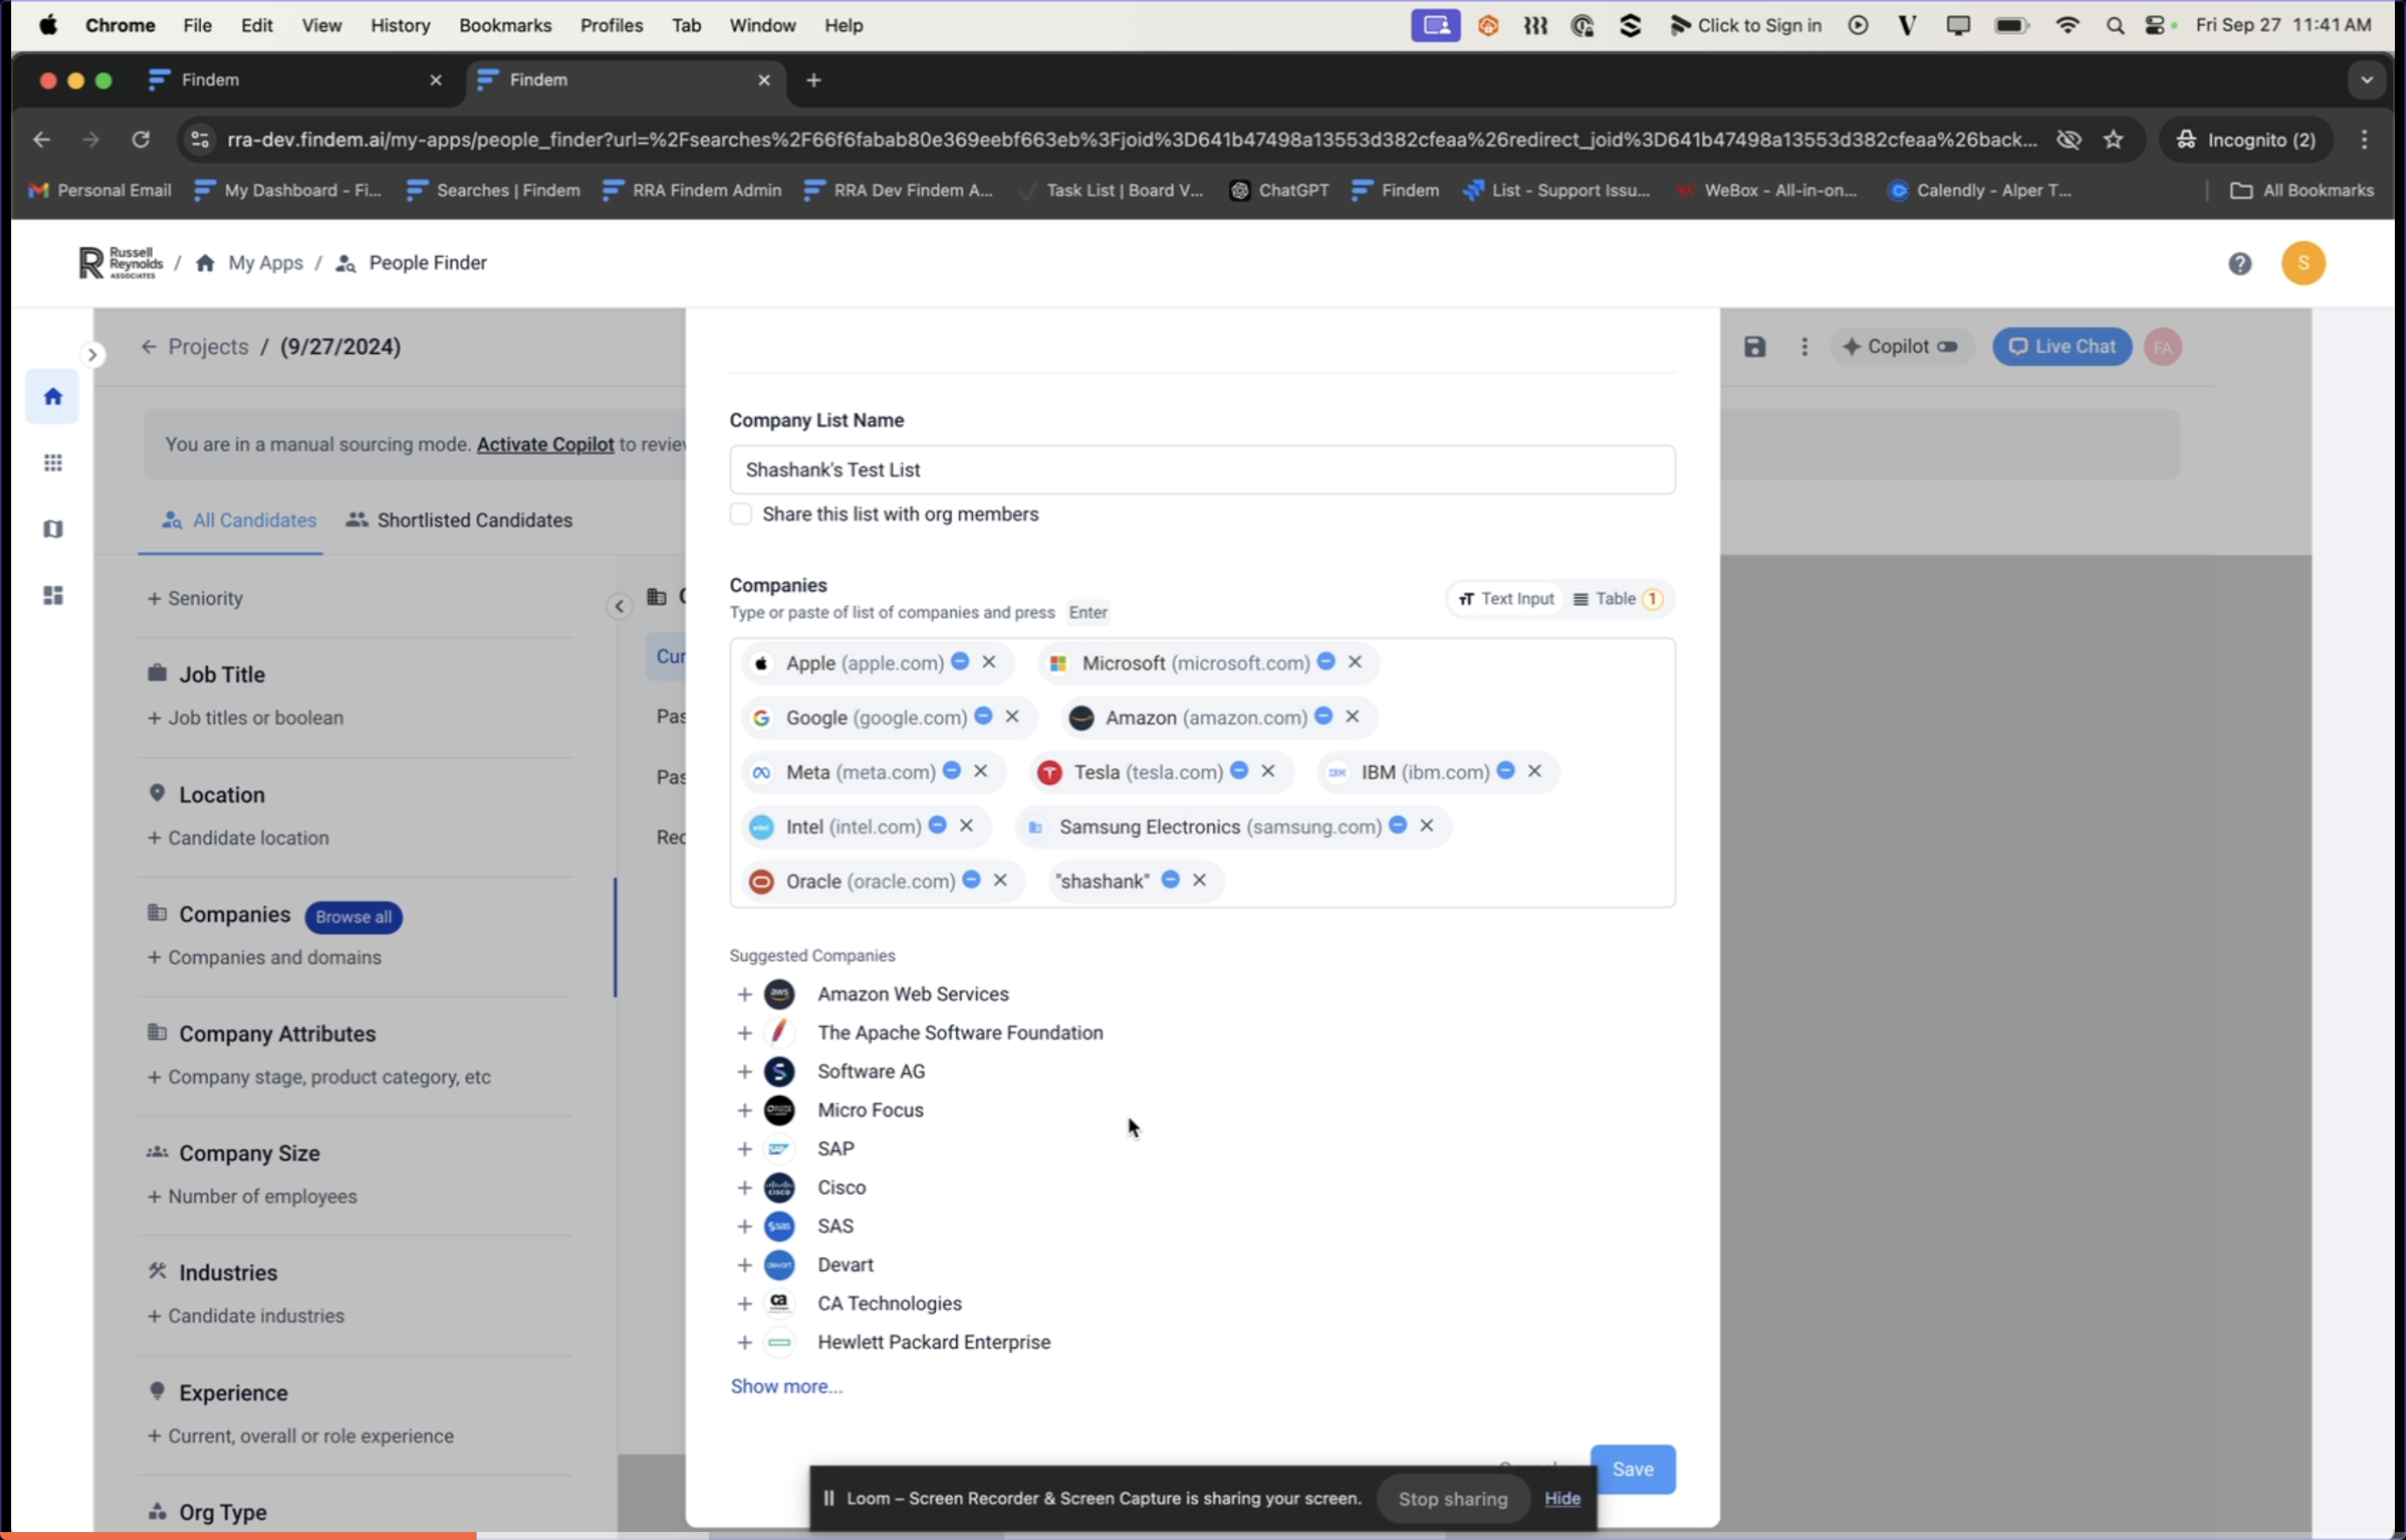The image size is (2406, 1540).
Task: Add Cisco to the company list
Action: 744,1188
